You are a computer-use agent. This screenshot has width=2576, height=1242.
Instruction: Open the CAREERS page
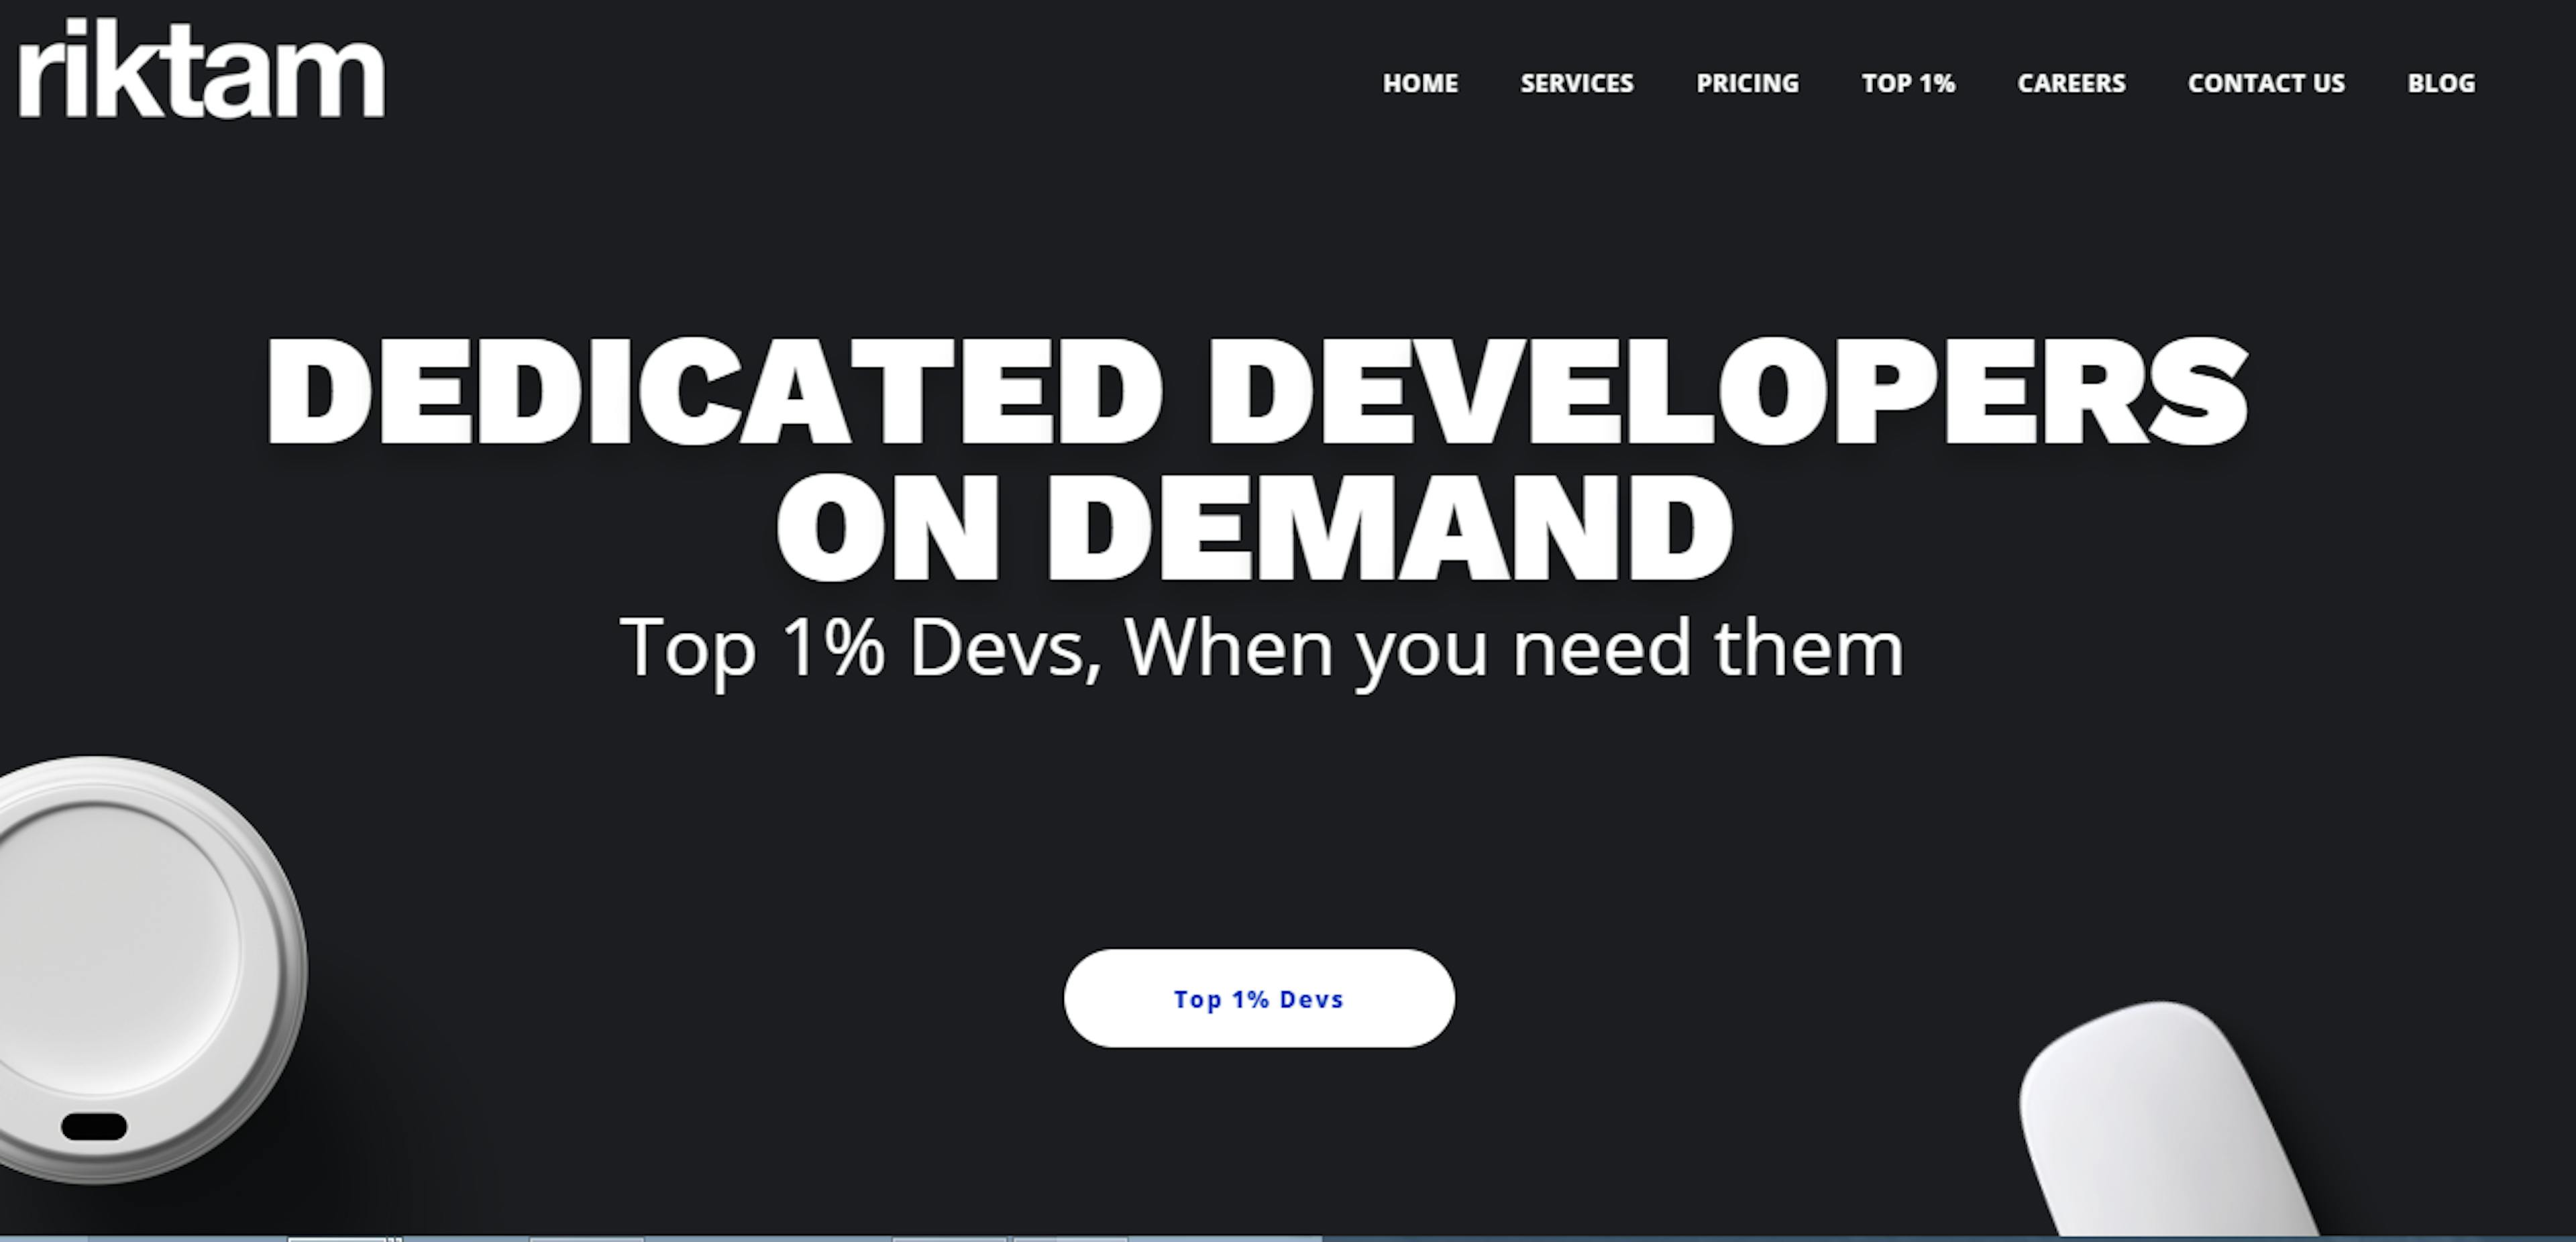tap(2071, 83)
